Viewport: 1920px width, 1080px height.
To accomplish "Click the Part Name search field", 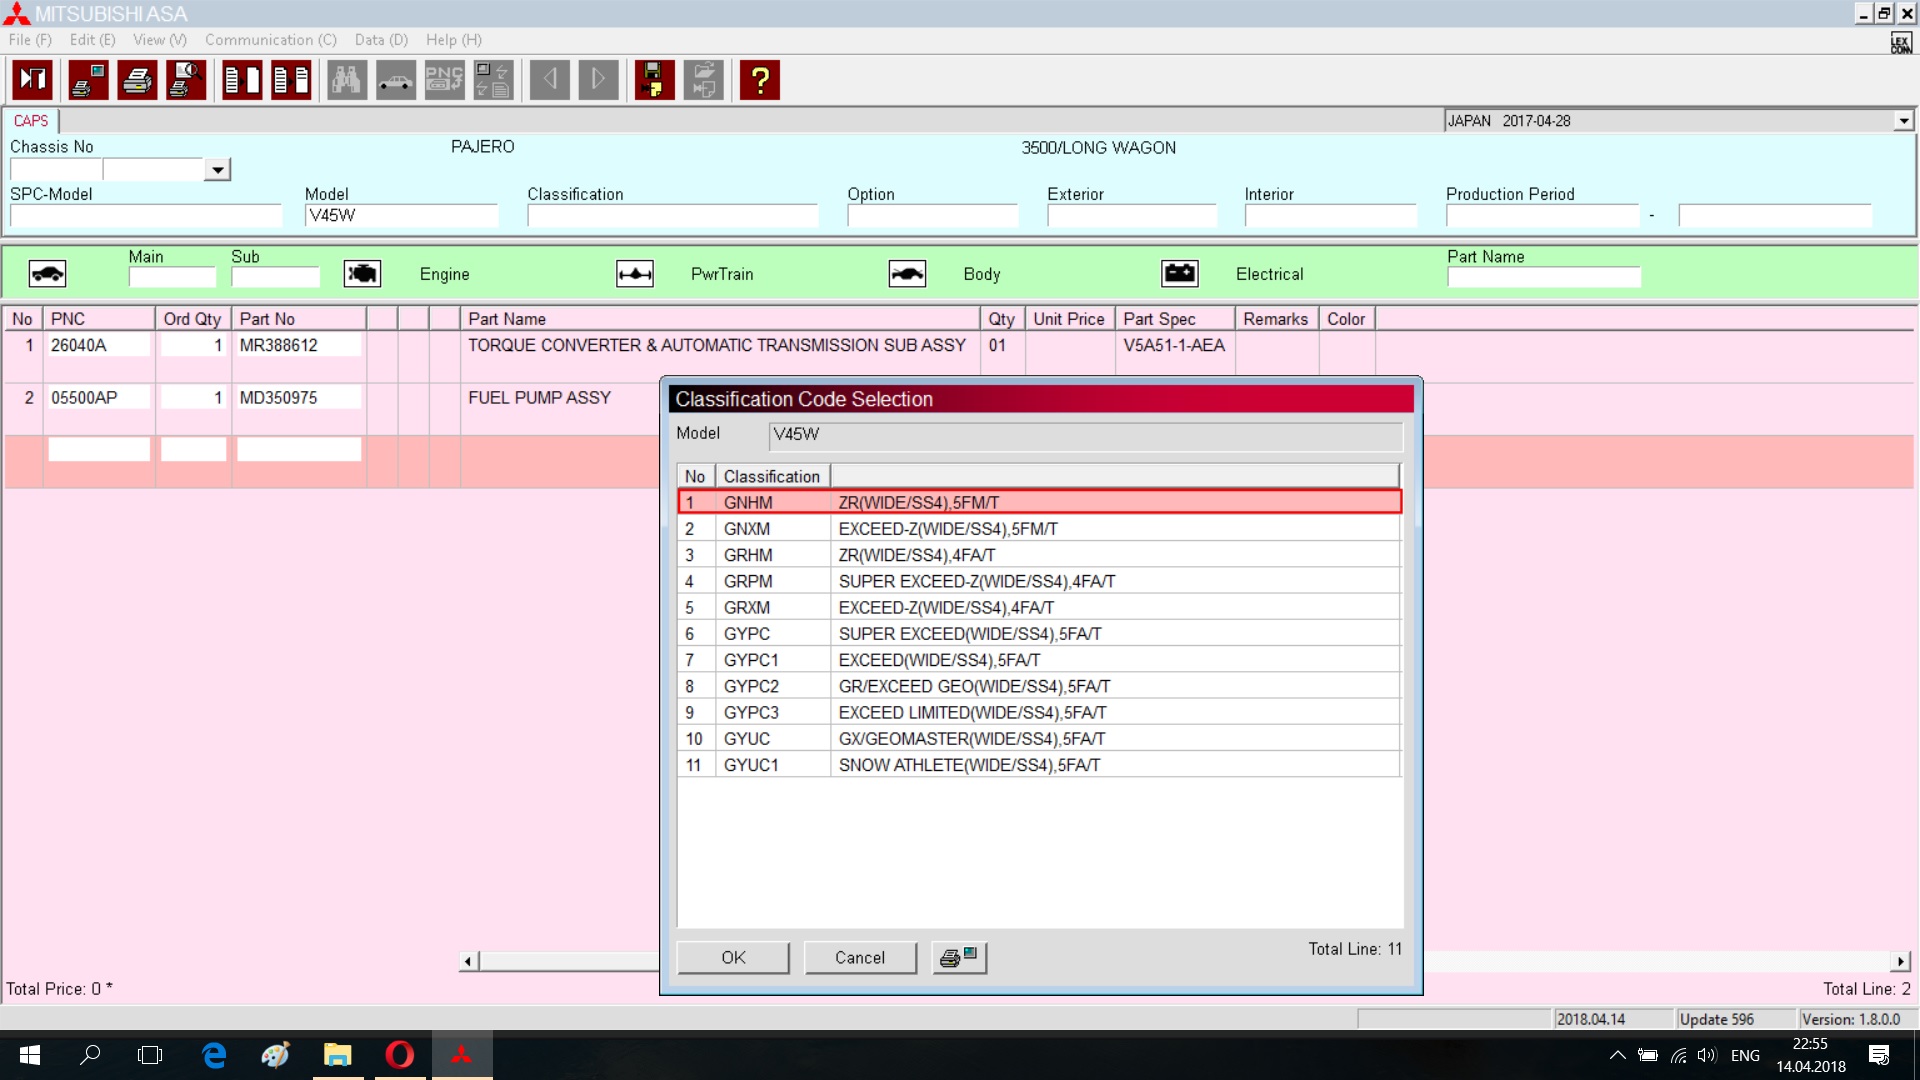I will pyautogui.click(x=1543, y=277).
